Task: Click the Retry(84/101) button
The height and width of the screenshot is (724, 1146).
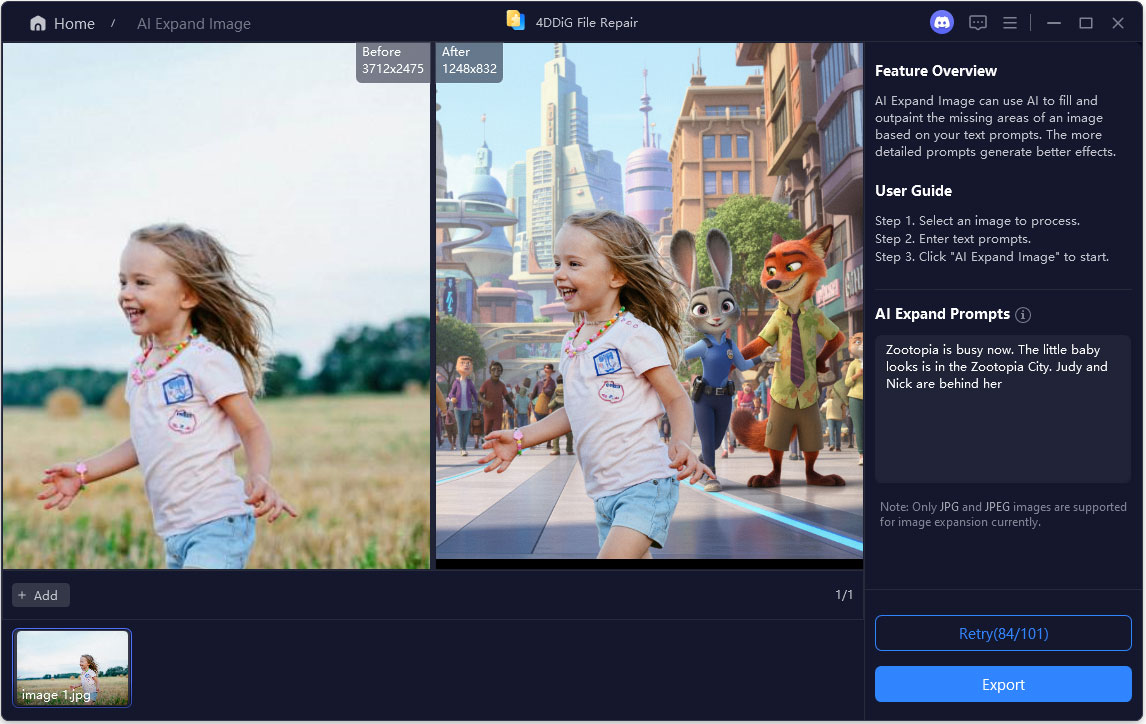Action: click(1003, 633)
